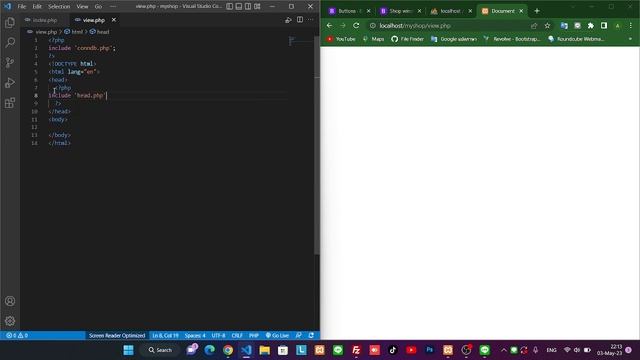The width and height of the screenshot is (640, 360).
Task: Click the taskbar Search box
Action: pos(160,350)
